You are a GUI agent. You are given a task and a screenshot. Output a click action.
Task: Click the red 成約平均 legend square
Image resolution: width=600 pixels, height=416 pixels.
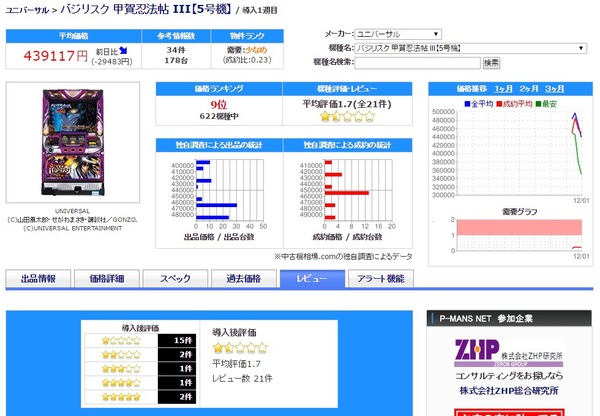pyautogui.click(x=499, y=104)
